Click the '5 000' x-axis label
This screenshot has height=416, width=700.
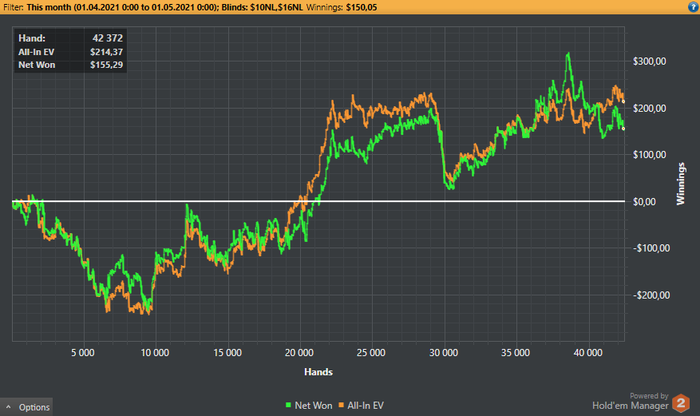[83, 353]
